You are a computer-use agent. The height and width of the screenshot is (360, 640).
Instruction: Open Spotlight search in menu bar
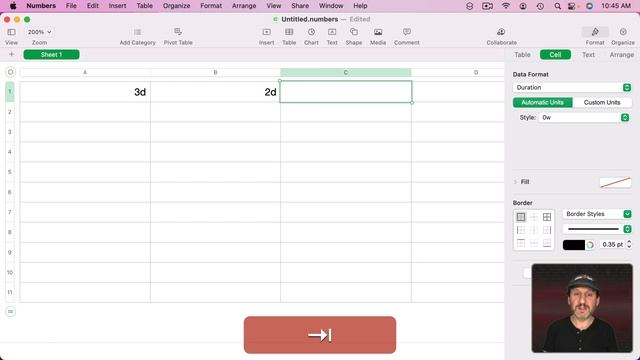pyautogui.click(x=557, y=6)
